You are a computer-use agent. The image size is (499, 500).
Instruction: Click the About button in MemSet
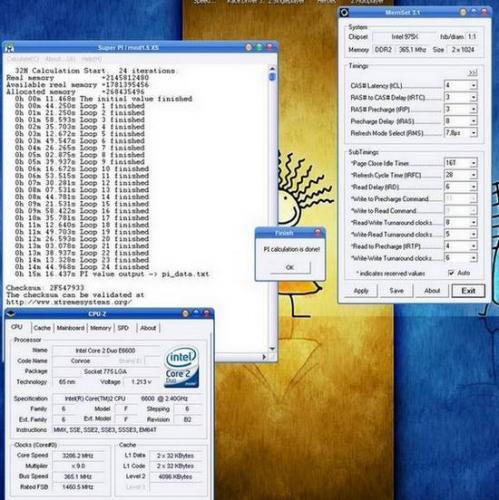[x=432, y=291]
